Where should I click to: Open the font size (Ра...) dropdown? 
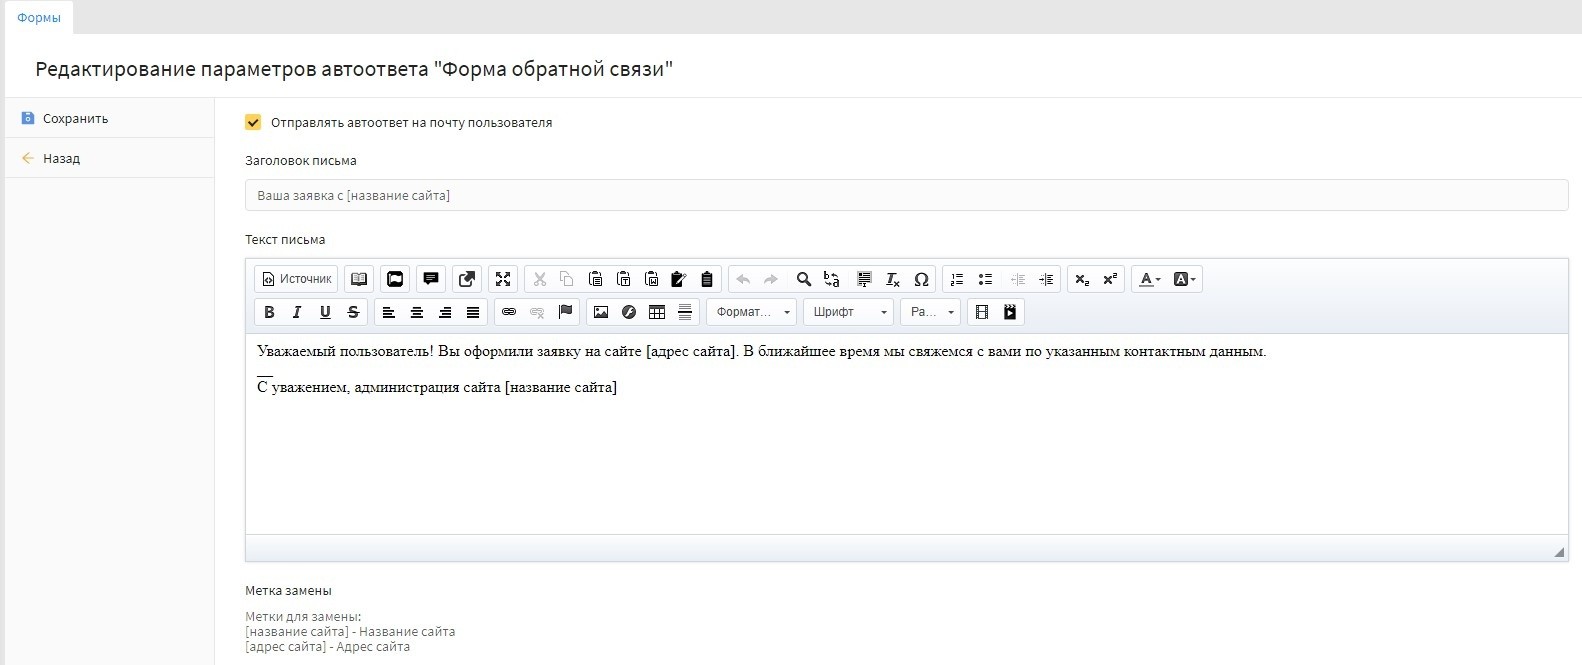(930, 312)
